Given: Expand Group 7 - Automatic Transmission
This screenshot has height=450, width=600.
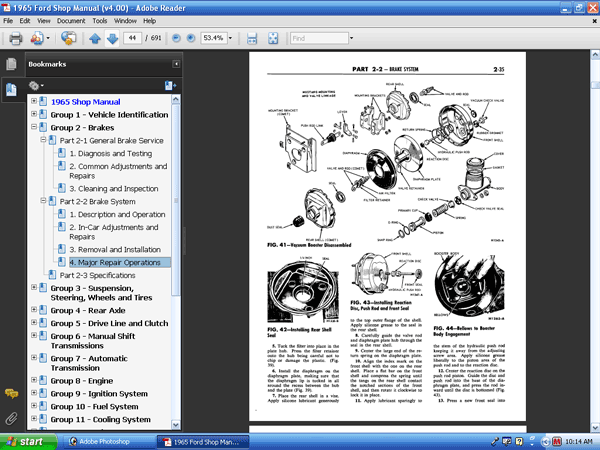Looking at the screenshot, I should 34,358.
